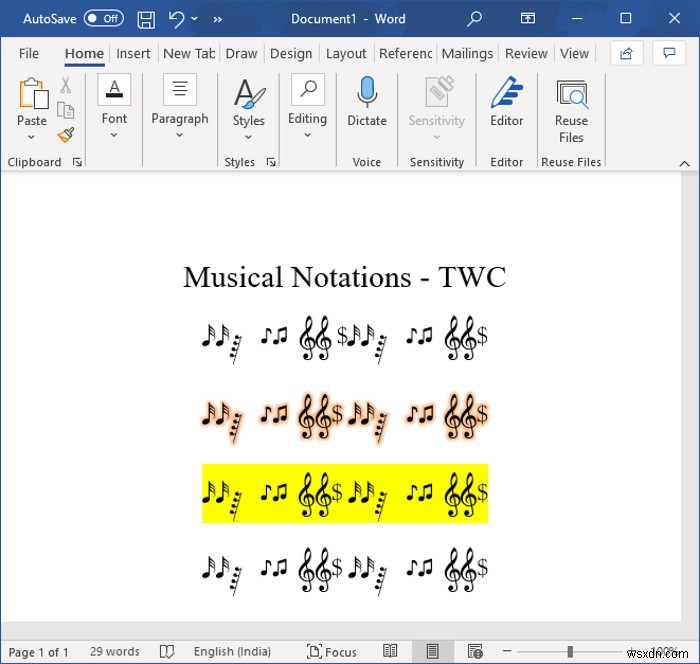Toggle the AutoSave switch
The width and height of the screenshot is (700, 664).
[104, 19]
